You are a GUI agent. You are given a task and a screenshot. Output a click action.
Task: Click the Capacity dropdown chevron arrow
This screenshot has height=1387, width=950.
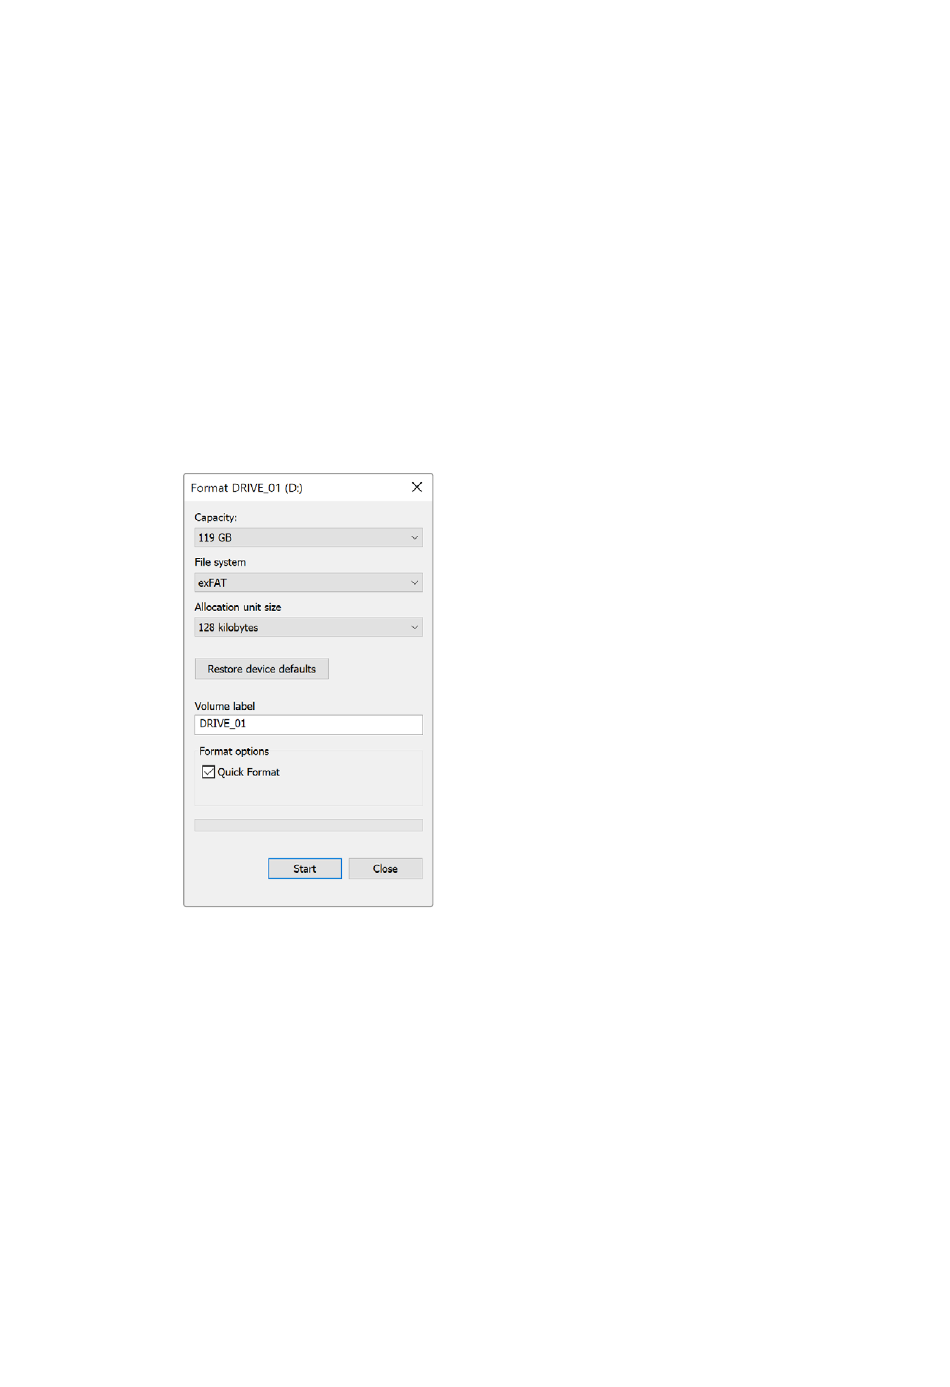[x=414, y=538]
